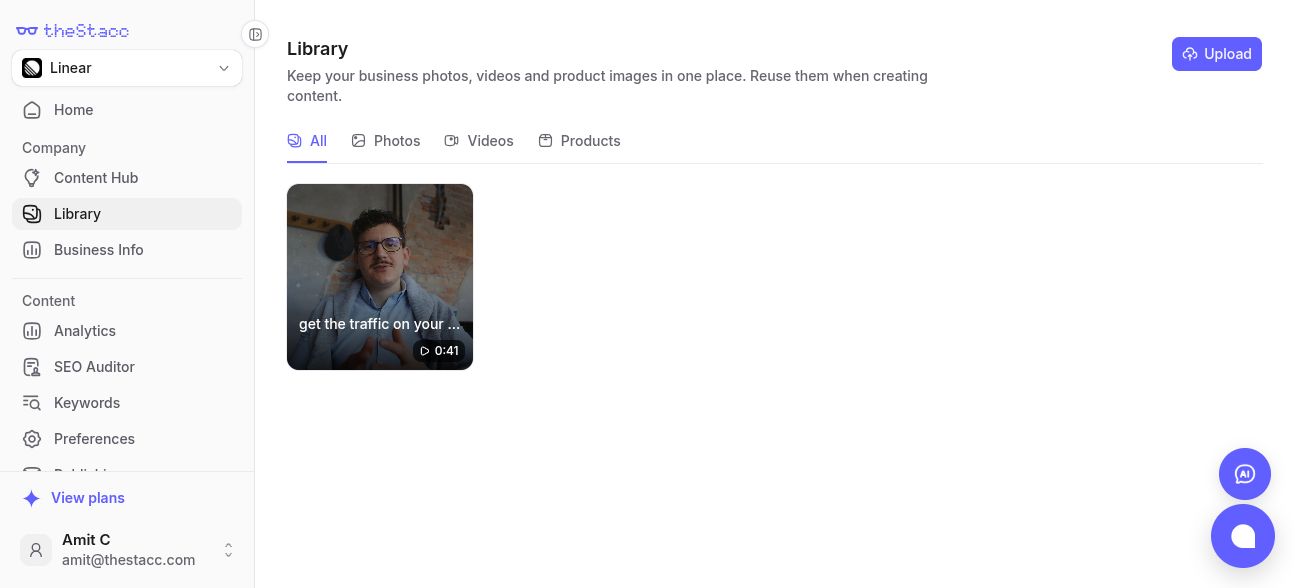Open Preferences in the sidebar
This screenshot has height=588, width=1310.
127,439
